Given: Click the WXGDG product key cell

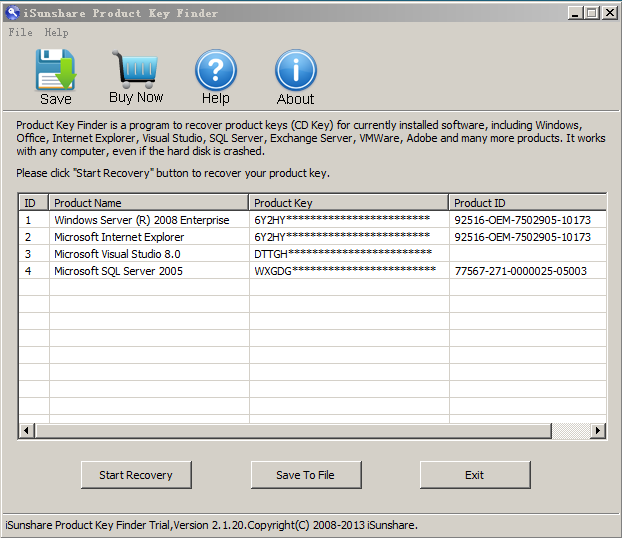Looking at the screenshot, I should point(349,271).
